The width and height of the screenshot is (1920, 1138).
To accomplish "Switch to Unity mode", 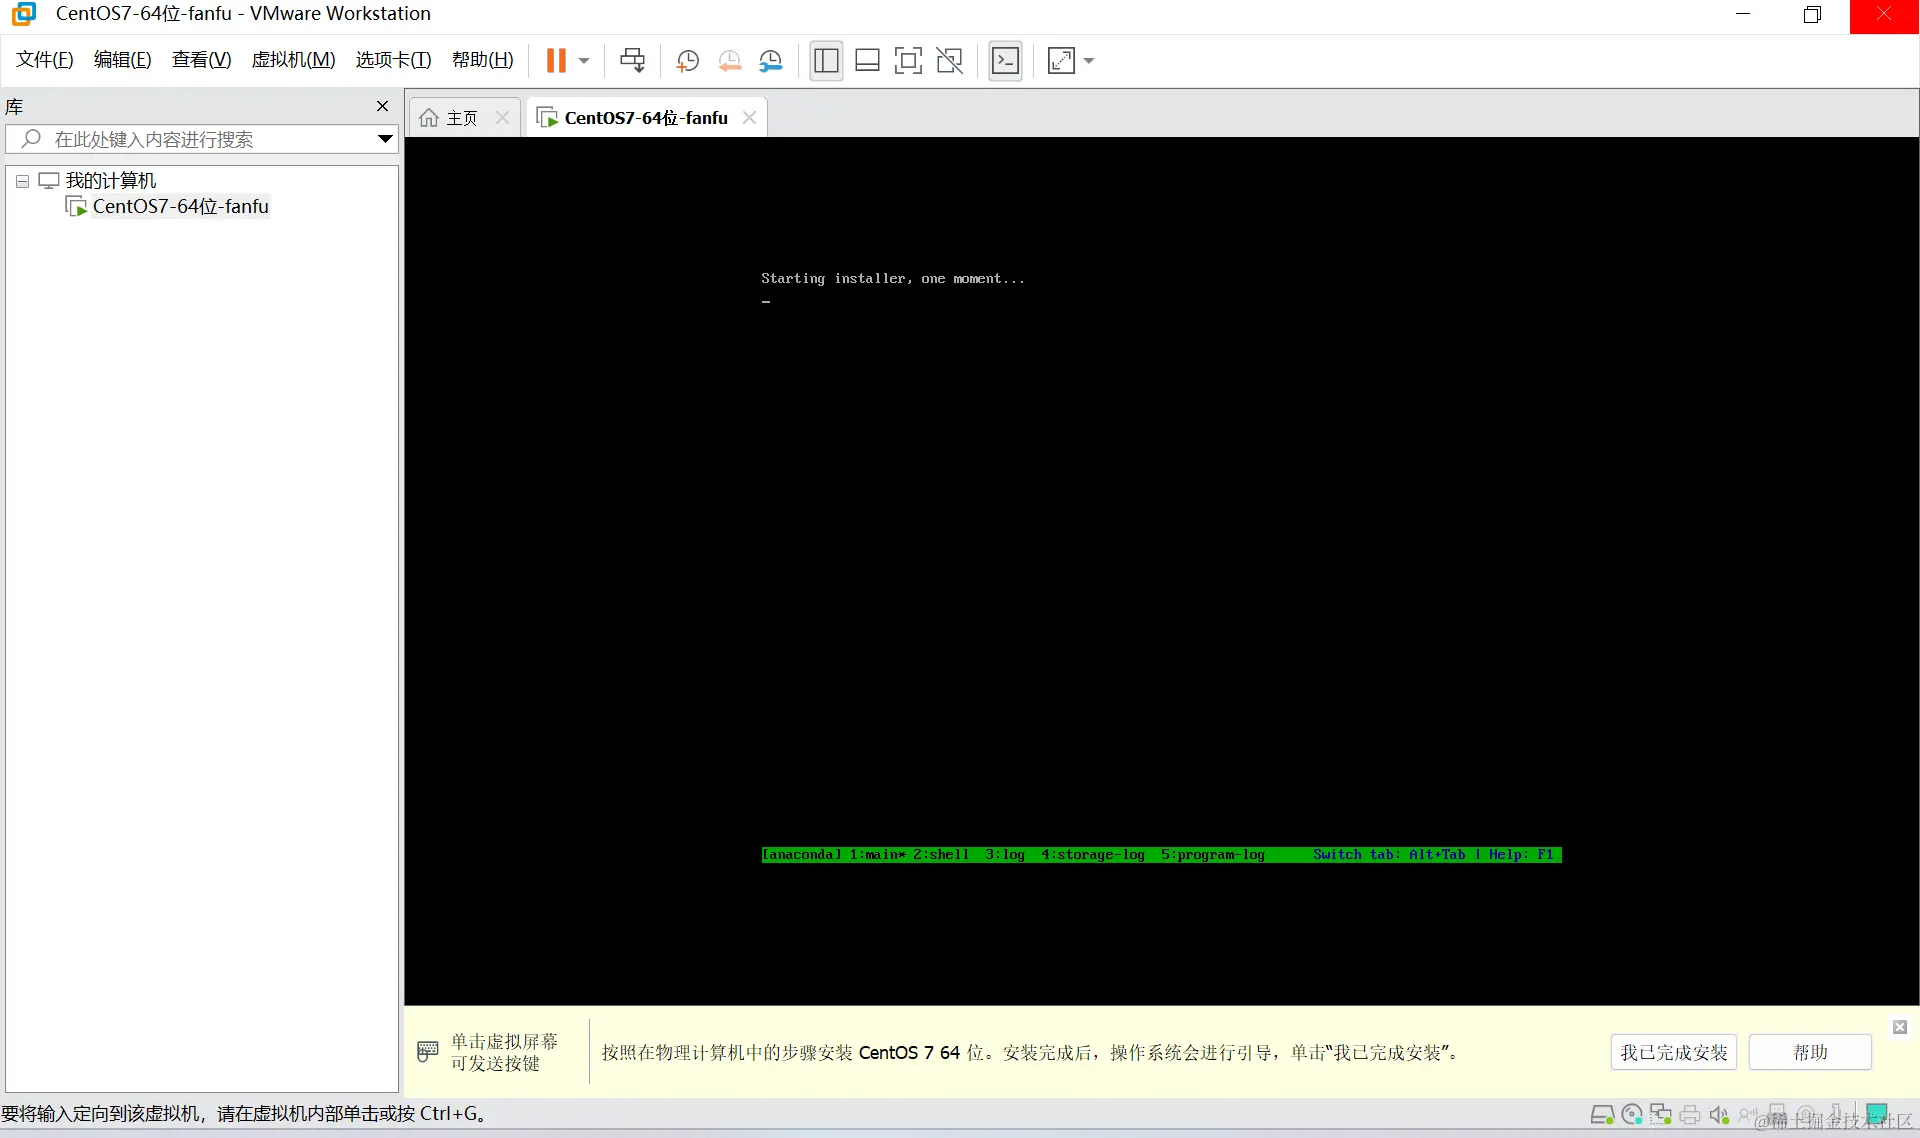I will point(949,61).
